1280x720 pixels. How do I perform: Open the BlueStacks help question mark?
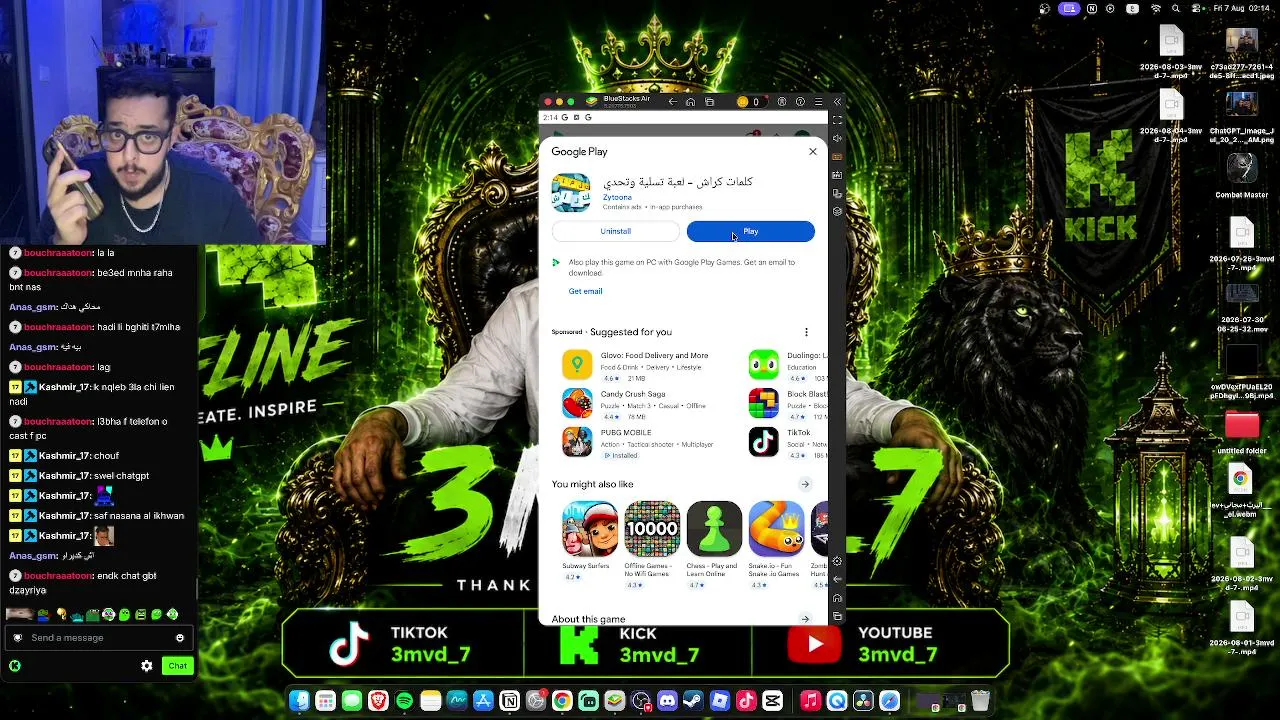(x=800, y=102)
